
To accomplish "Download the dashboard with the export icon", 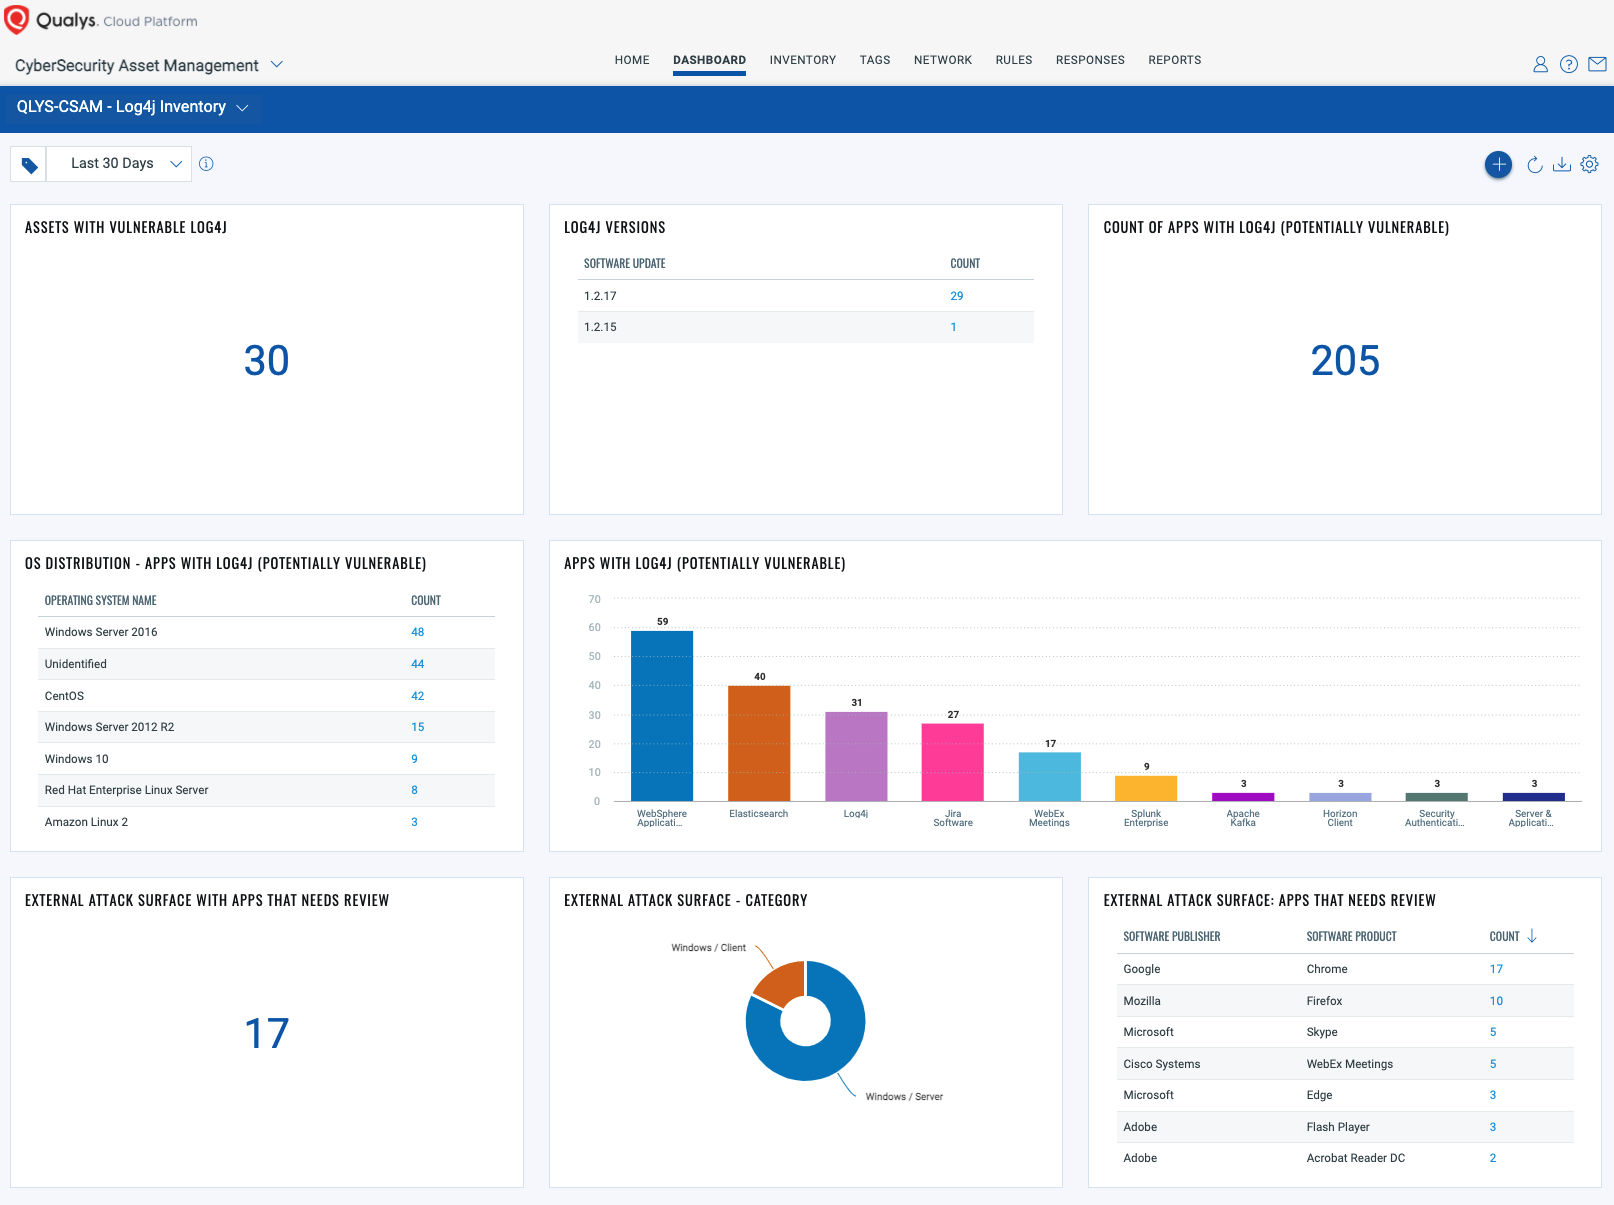I will [1561, 164].
